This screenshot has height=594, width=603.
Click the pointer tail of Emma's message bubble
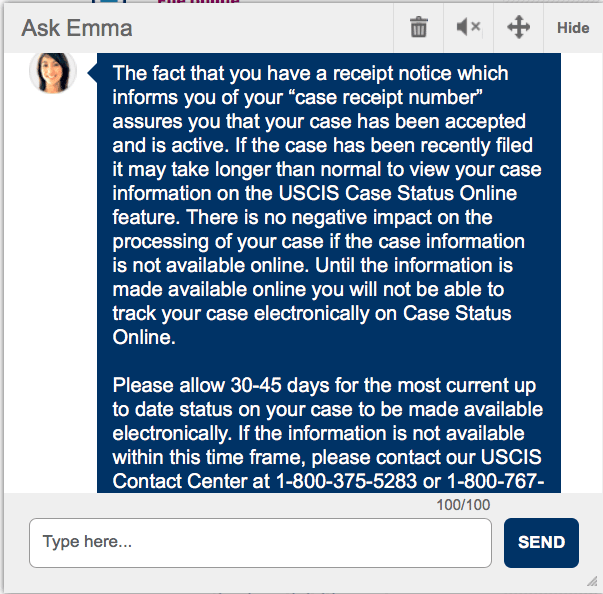click(92, 72)
